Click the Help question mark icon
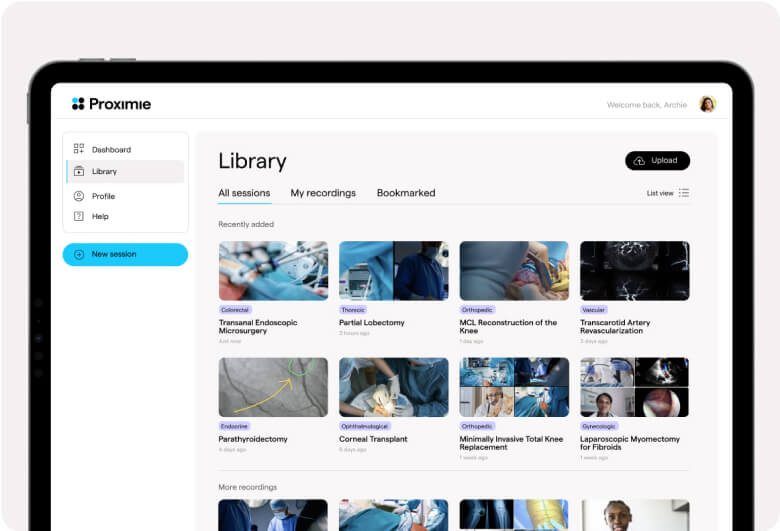780x531 pixels. (79, 216)
